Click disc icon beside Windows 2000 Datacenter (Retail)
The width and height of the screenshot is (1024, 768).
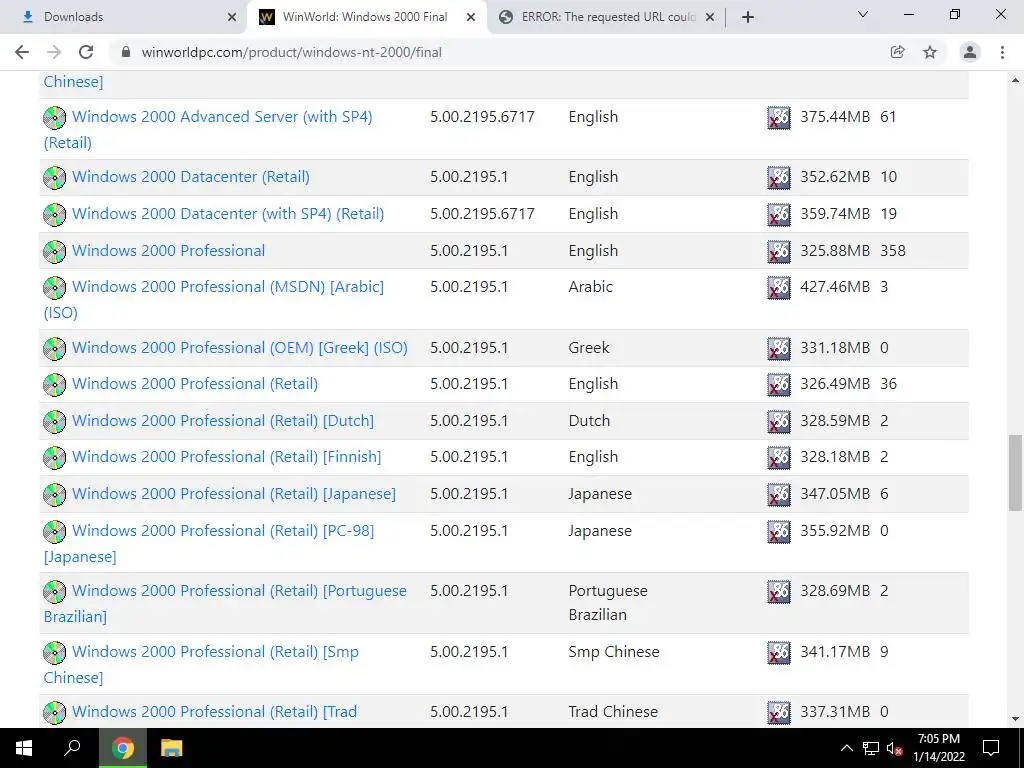tap(55, 178)
